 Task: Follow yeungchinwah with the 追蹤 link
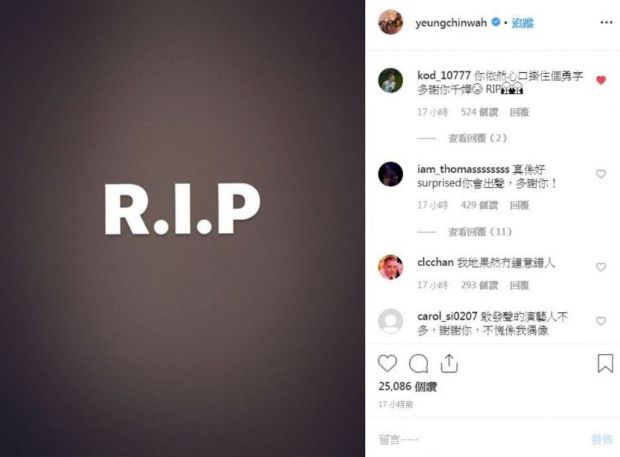tap(522, 23)
